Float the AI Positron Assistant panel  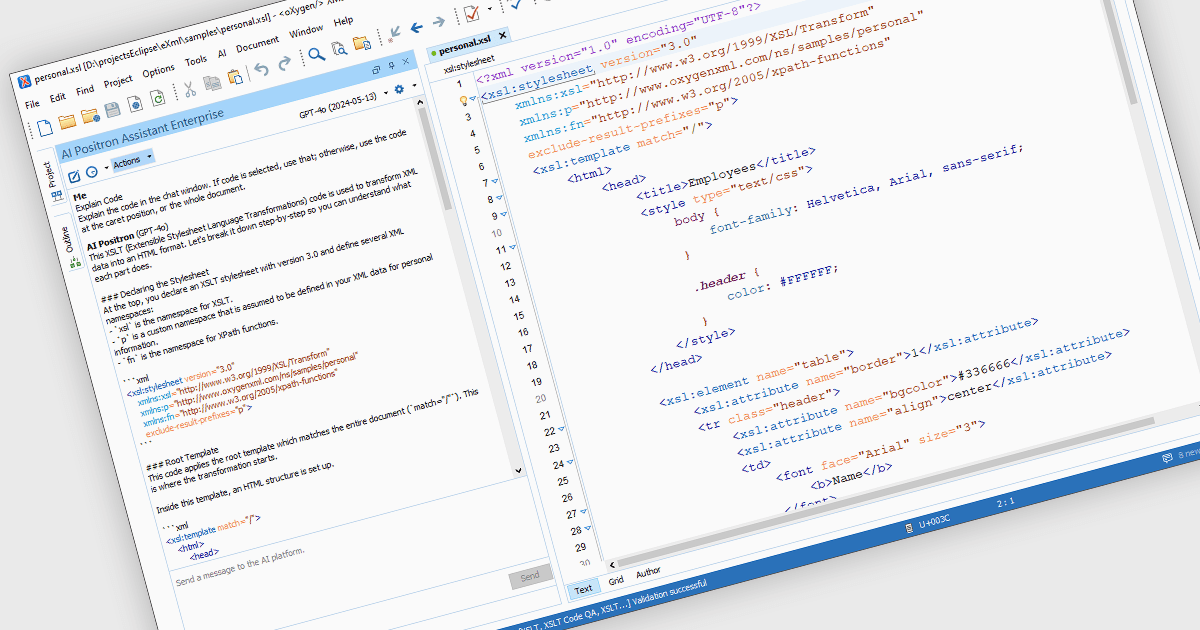[376, 71]
